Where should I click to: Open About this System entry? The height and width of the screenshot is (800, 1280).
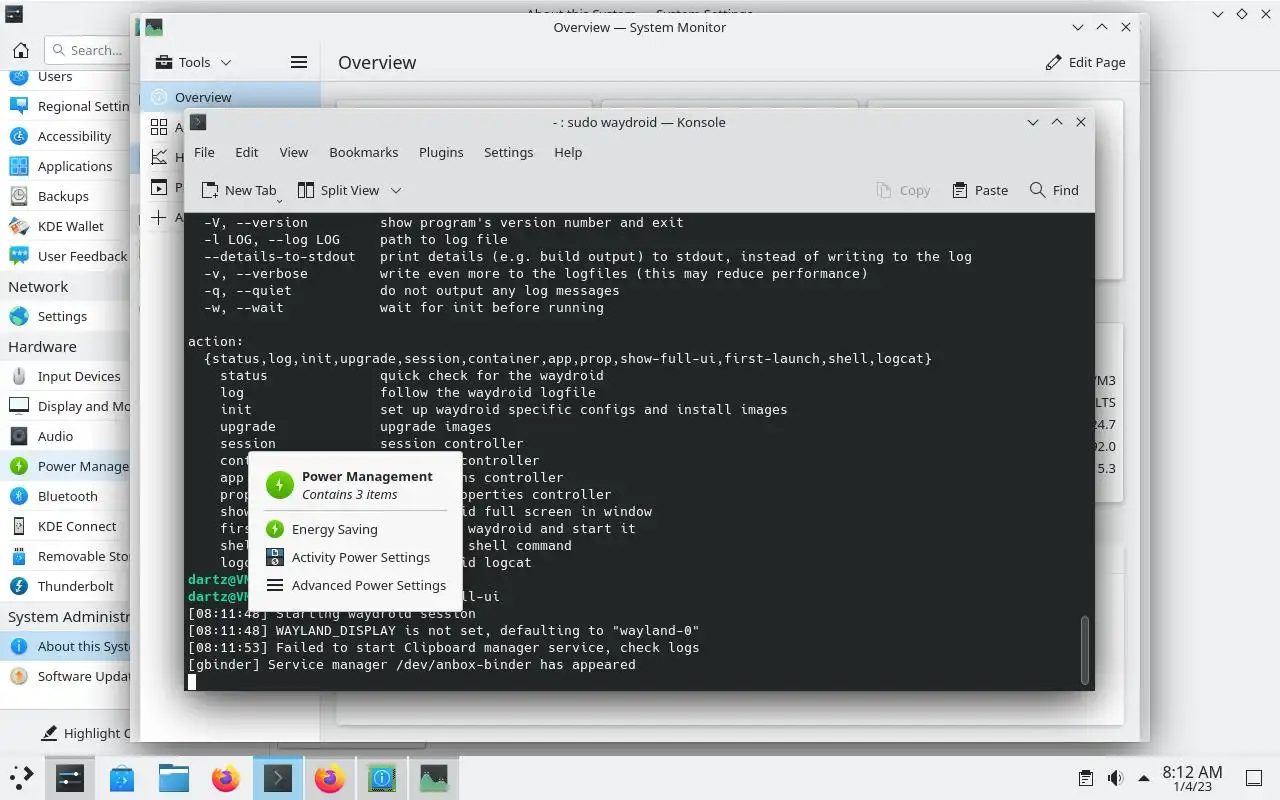[x=66, y=646]
